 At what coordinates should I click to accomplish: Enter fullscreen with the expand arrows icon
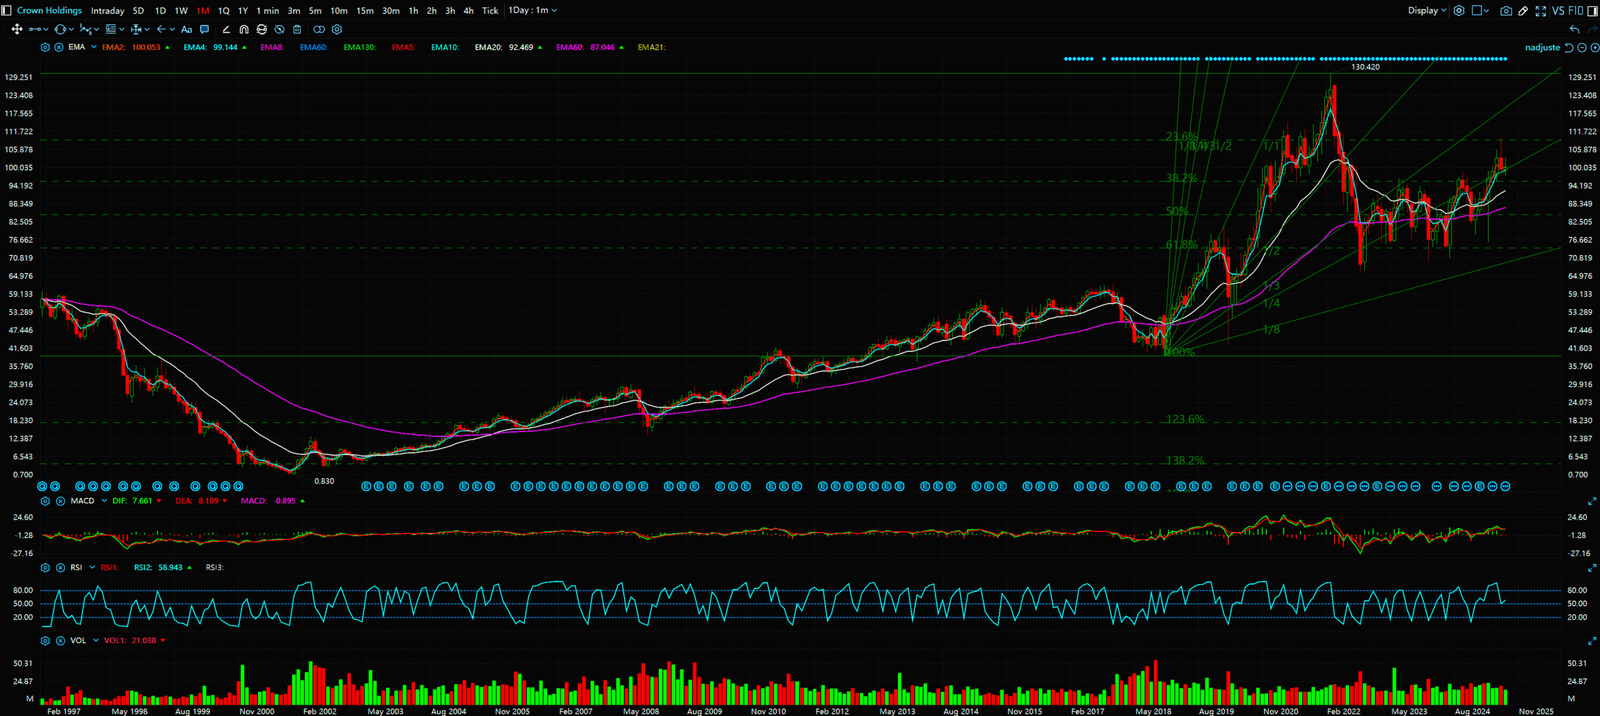[x=1541, y=11]
